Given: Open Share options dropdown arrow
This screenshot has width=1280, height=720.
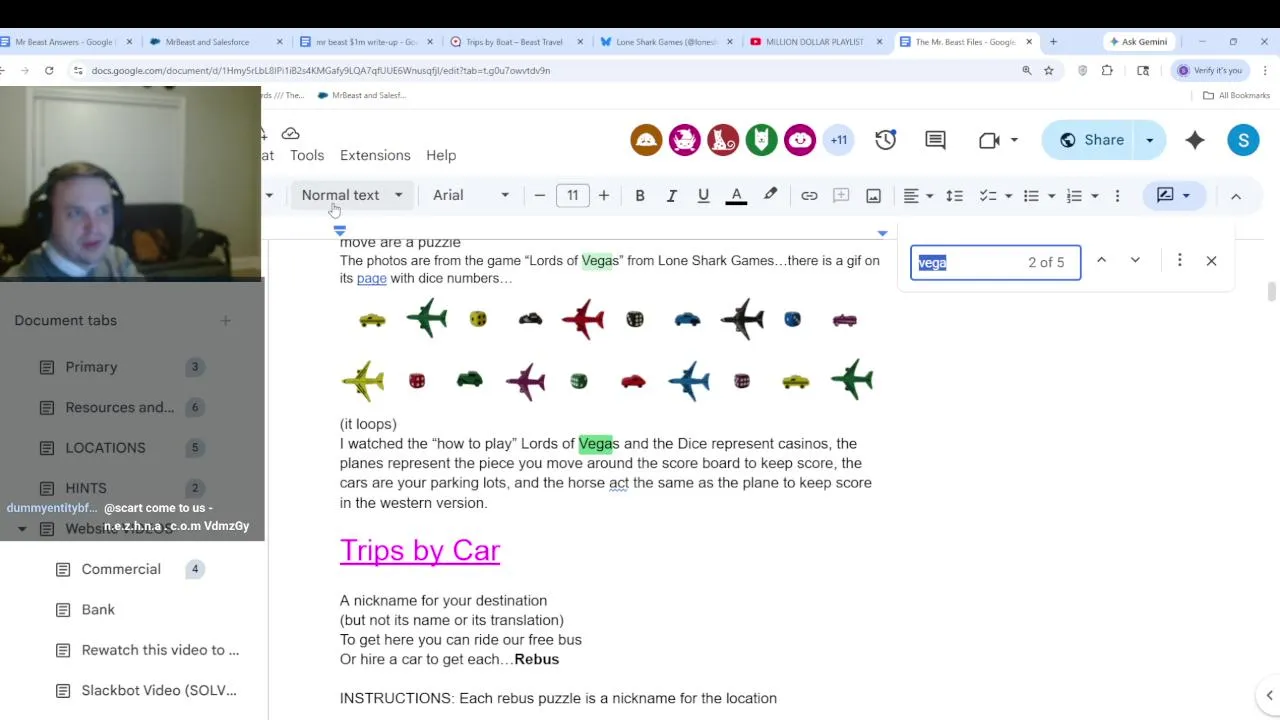Looking at the screenshot, I should tap(1150, 140).
